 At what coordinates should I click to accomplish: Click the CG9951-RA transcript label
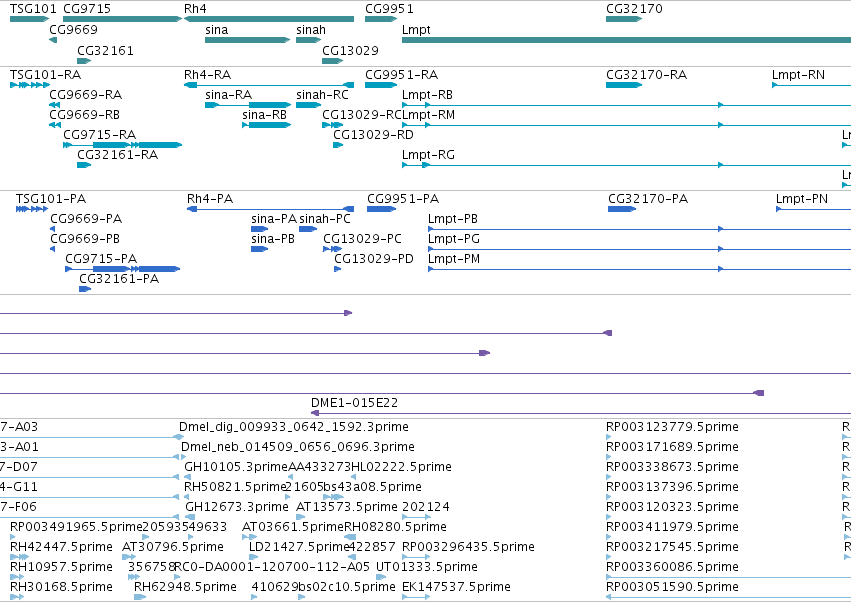(x=402, y=74)
